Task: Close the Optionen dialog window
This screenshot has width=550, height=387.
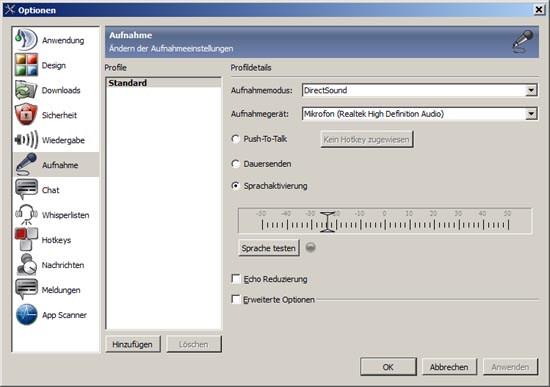Action: point(539,9)
